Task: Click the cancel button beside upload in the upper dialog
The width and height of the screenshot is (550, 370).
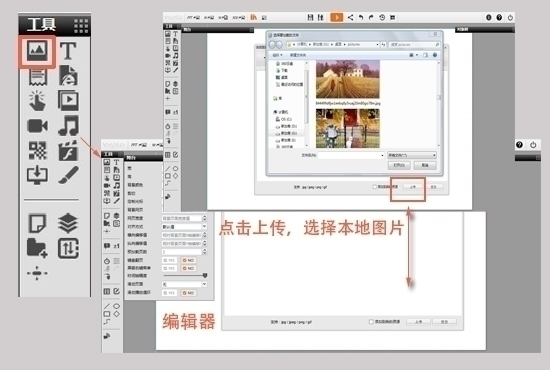Action: point(434,187)
